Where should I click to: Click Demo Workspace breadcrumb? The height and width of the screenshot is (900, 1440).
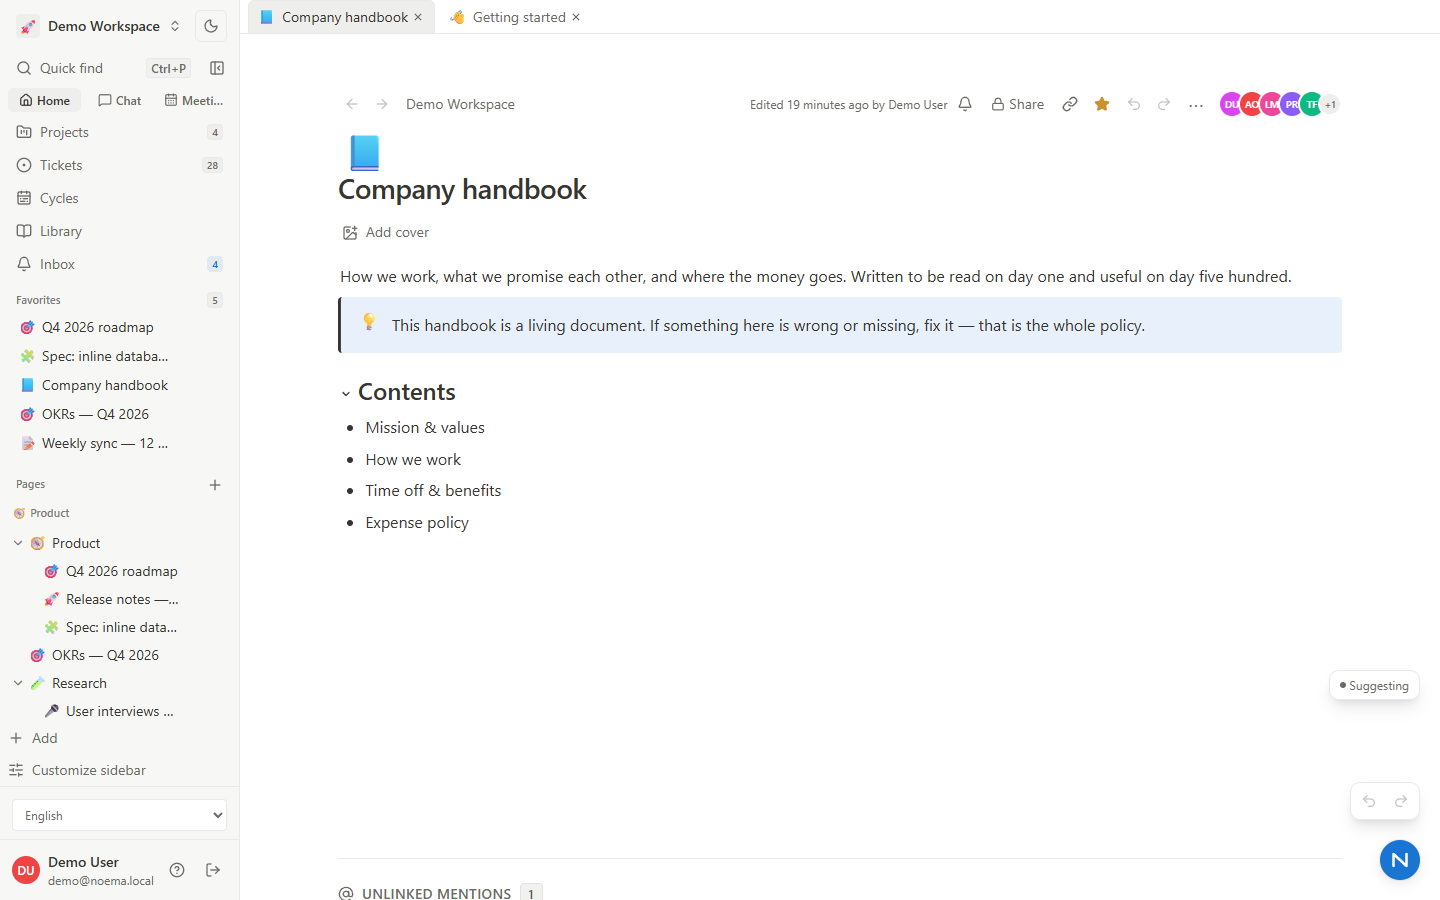[x=460, y=104]
